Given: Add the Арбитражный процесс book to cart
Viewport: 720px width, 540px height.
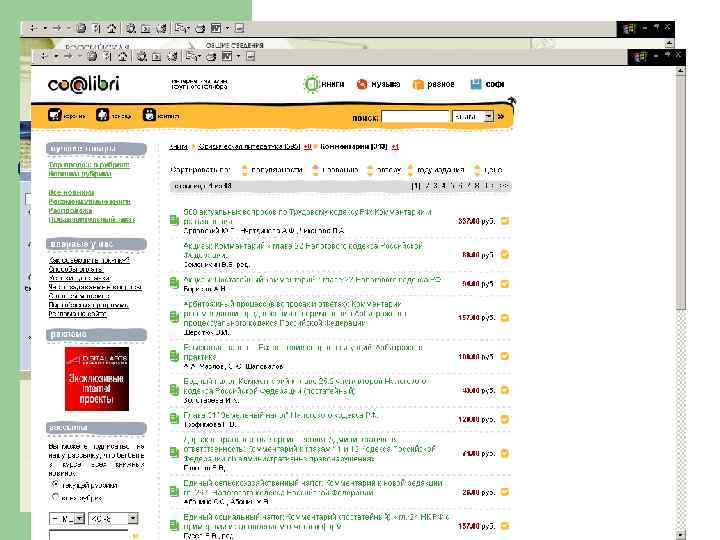Looking at the screenshot, I should 505,317.
